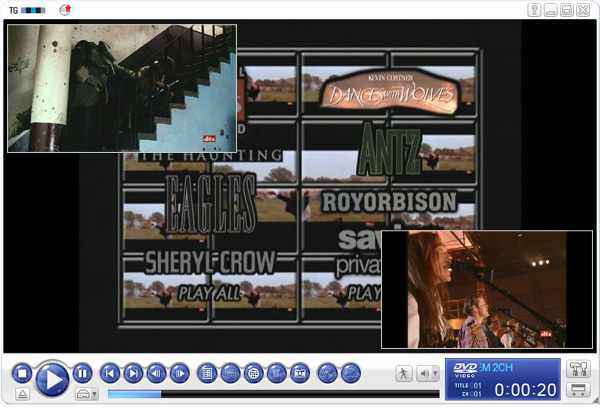Click the walking figure icon button
Screen dimensions: 600x409
[404, 373]
